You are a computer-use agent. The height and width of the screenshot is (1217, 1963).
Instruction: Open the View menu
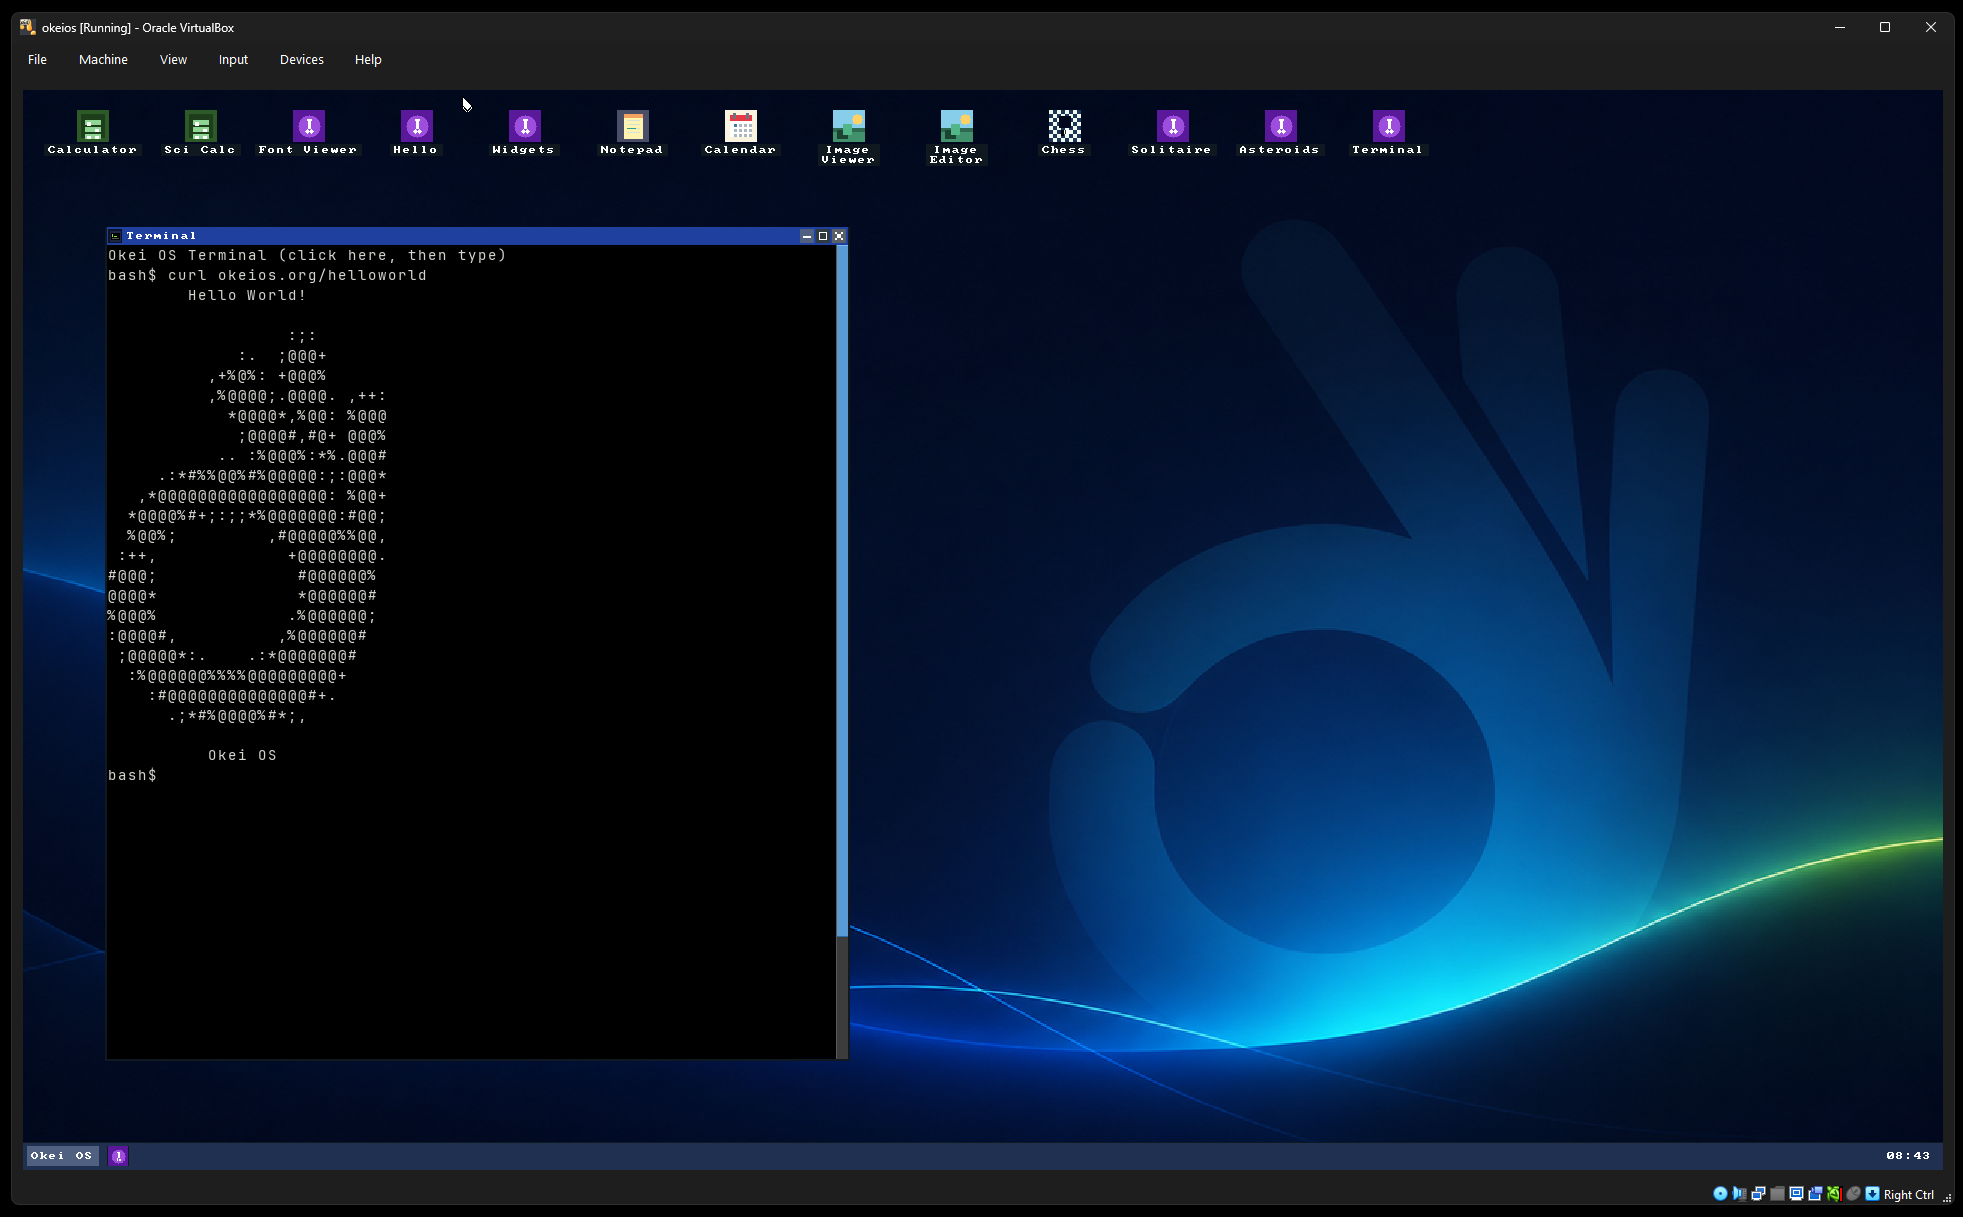click(173, 60)
